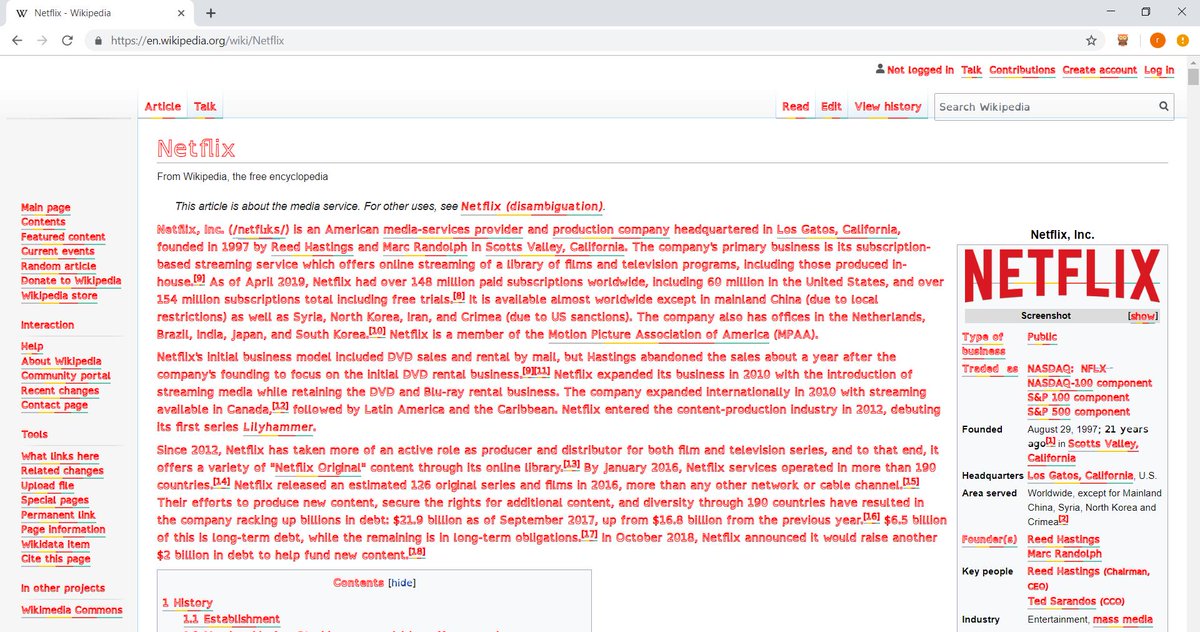
Task: Open Featured content sidebar link
Action: click(63, 237)
